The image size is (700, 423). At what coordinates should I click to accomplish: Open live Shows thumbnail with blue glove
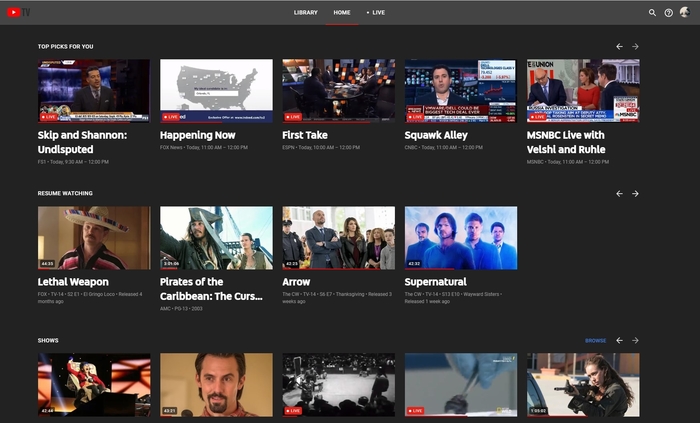click(x=461, y=385)
